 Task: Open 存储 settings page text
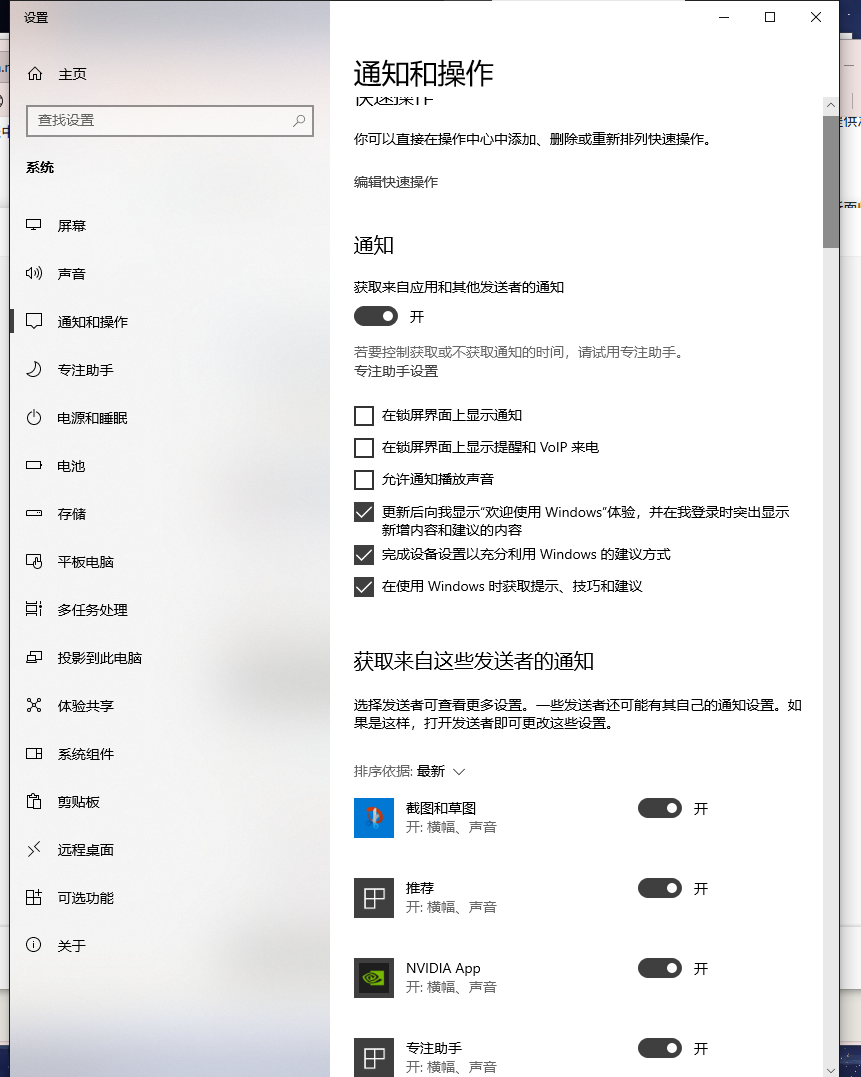click(x=71, y=514)
